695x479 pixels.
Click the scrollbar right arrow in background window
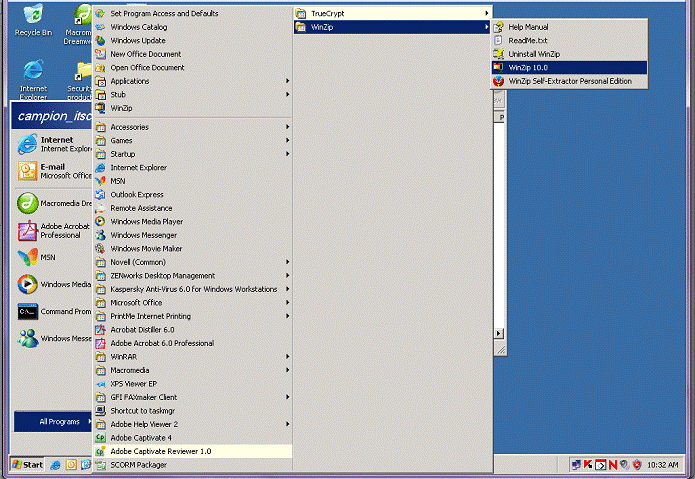pyautogui.click(x=499, y=333)
